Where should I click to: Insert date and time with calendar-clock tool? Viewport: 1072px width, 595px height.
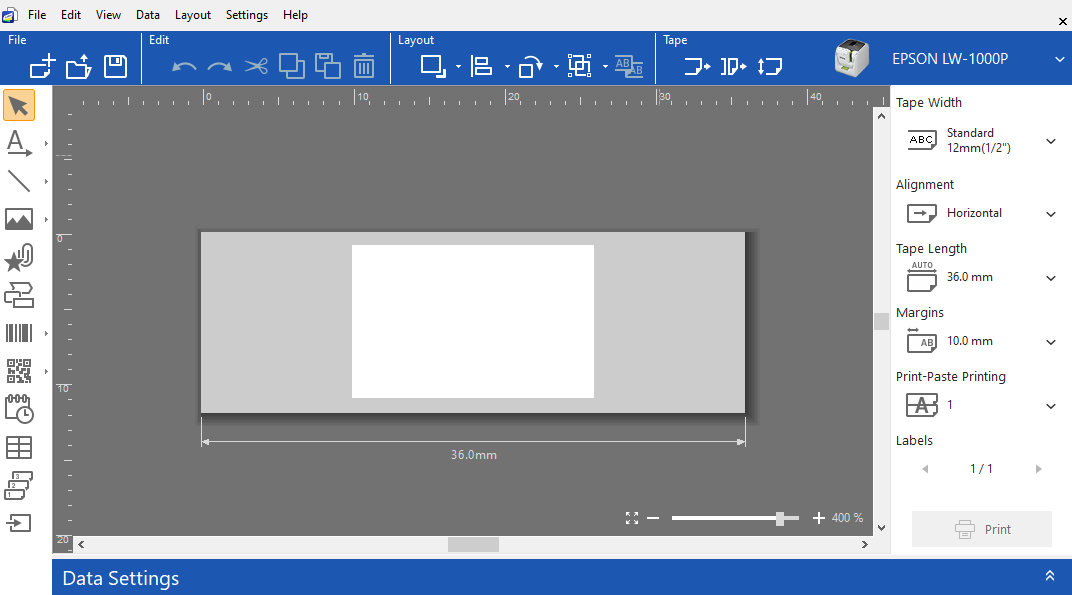click(18, 409)
